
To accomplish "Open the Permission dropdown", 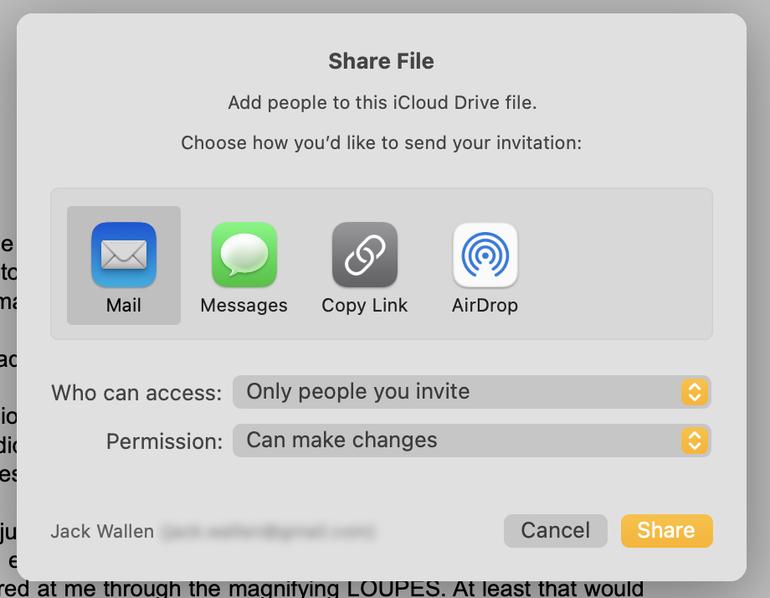I will (472, 440).
